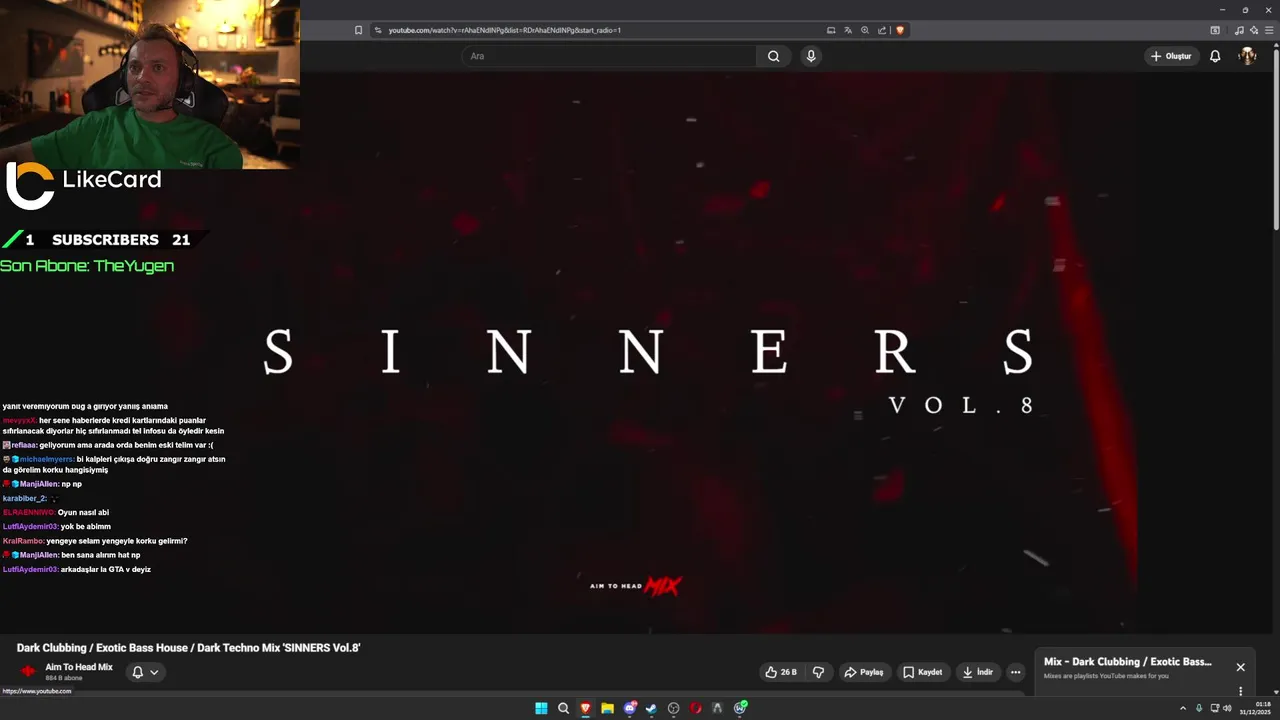Click the subscription notification bell dropdown
The height and width of the screenshot is (720, 1280).
tap(145, 672)
